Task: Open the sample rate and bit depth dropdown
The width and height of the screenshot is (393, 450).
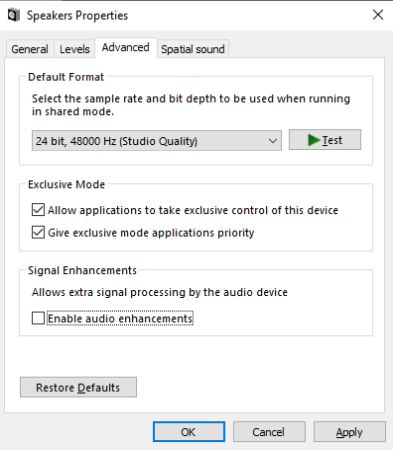Action: (157, 141)
